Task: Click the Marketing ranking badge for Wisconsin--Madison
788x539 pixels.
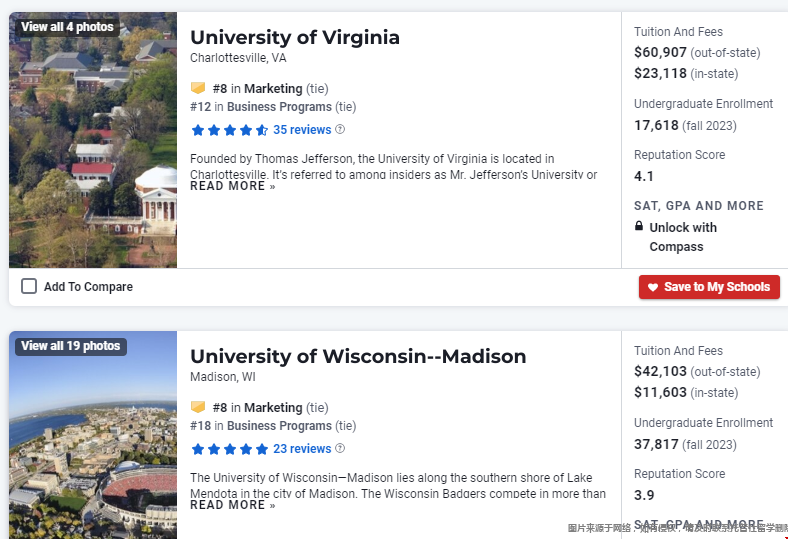Action: tap(198, 407)
